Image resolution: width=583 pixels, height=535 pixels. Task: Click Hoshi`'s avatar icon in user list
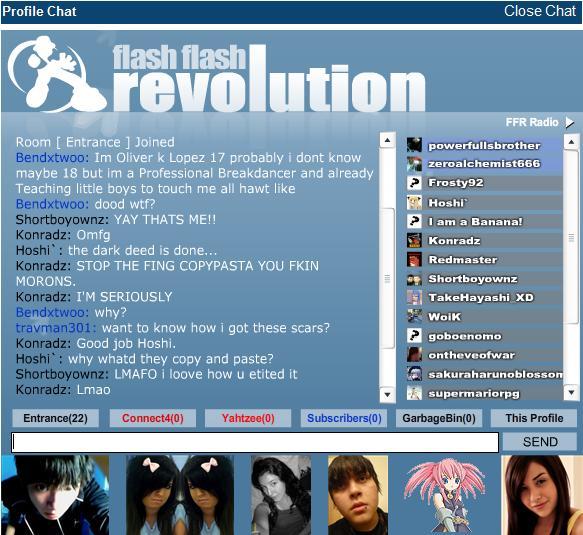tap(414, 203)
